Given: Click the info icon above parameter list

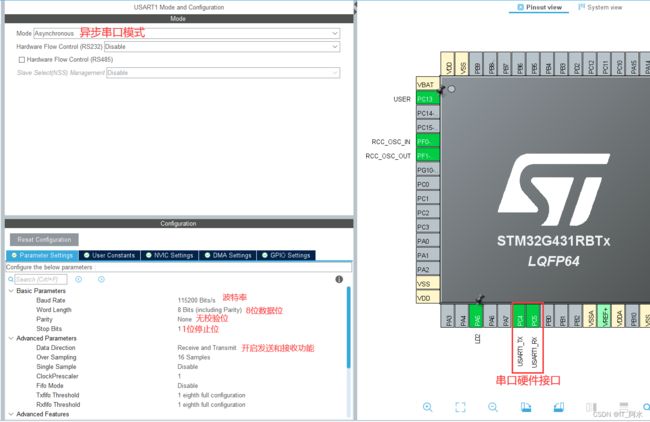Looking at the screenshot, I should point(339,279).
